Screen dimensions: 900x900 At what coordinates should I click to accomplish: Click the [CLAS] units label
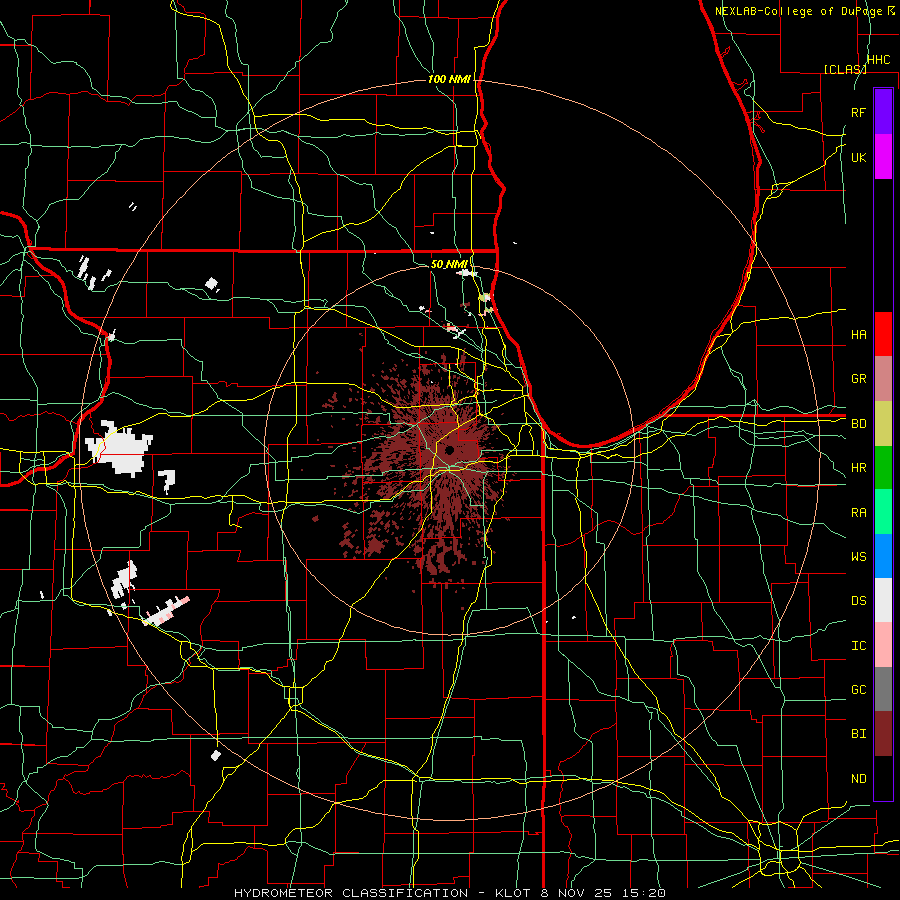coord(845,69)
